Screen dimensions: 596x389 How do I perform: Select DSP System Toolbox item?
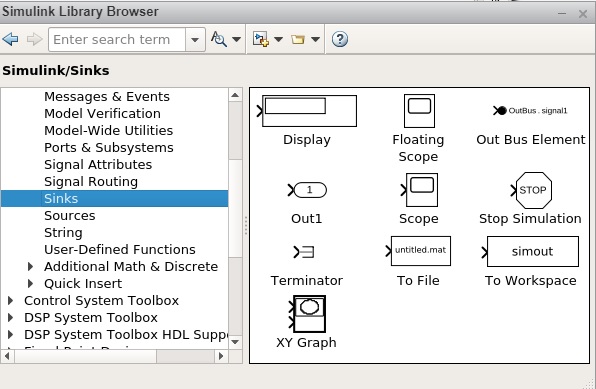coord(90,318)
